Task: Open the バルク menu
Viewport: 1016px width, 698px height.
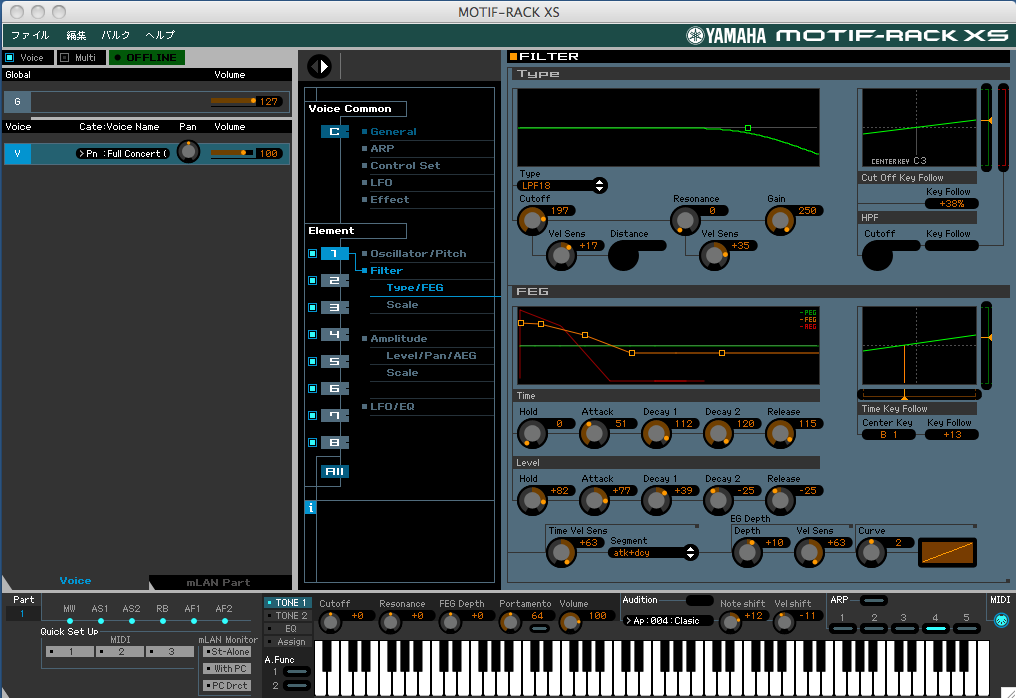Action: 115,35
